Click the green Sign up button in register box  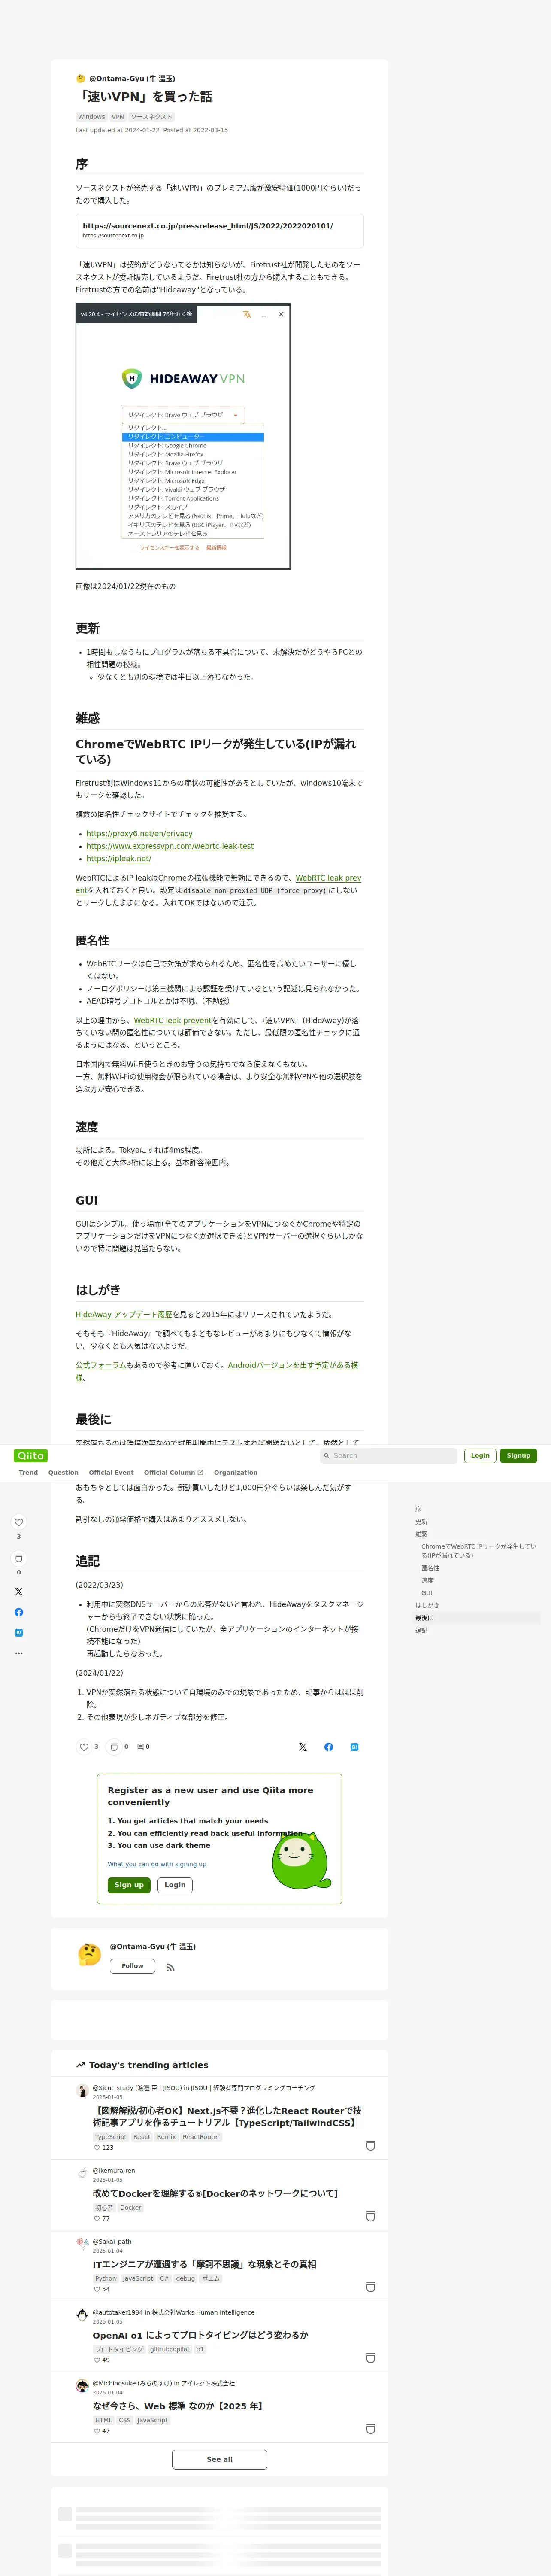[129, 1885]
